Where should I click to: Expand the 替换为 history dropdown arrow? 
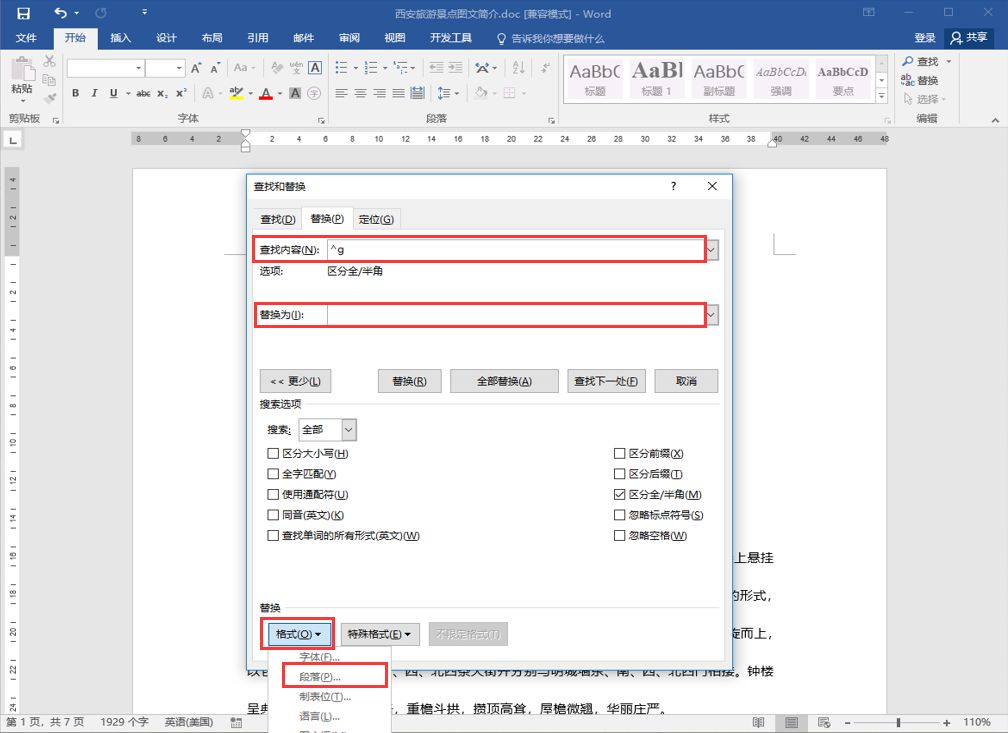coord(712,315)
